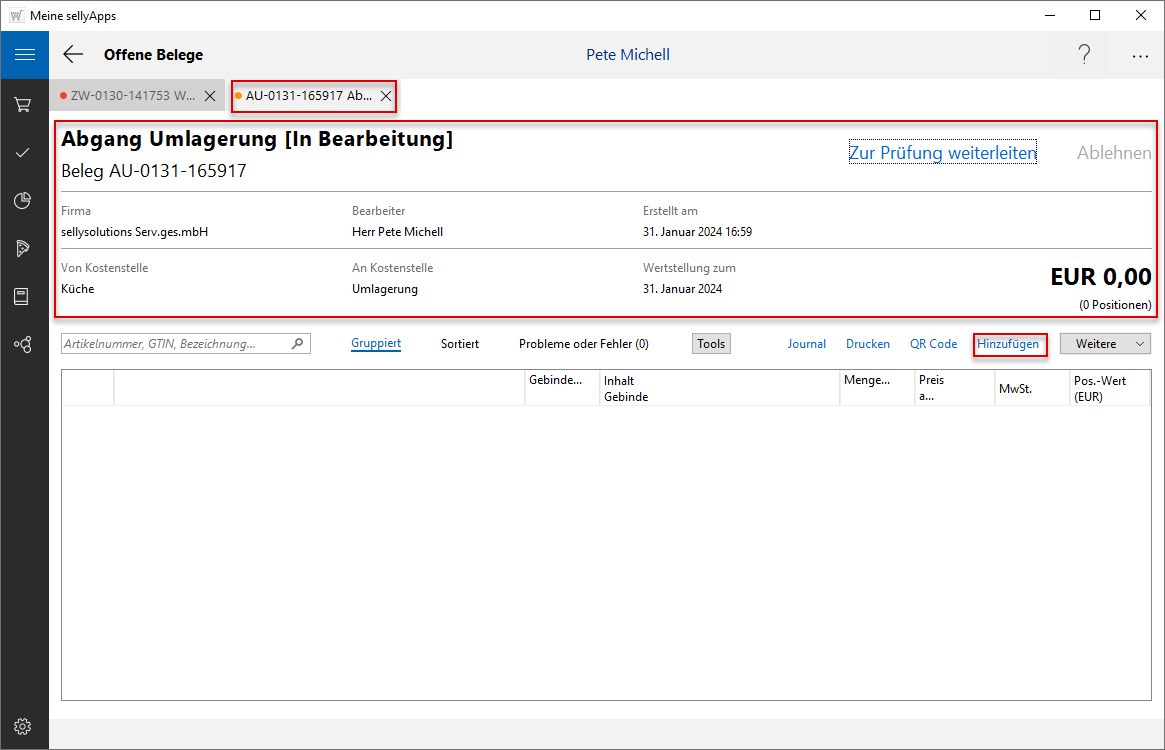The height and width of the screenshot is (750, 1165).
Task: Switch to the ZW-0130-141753 tab
Action: point(130,96)
